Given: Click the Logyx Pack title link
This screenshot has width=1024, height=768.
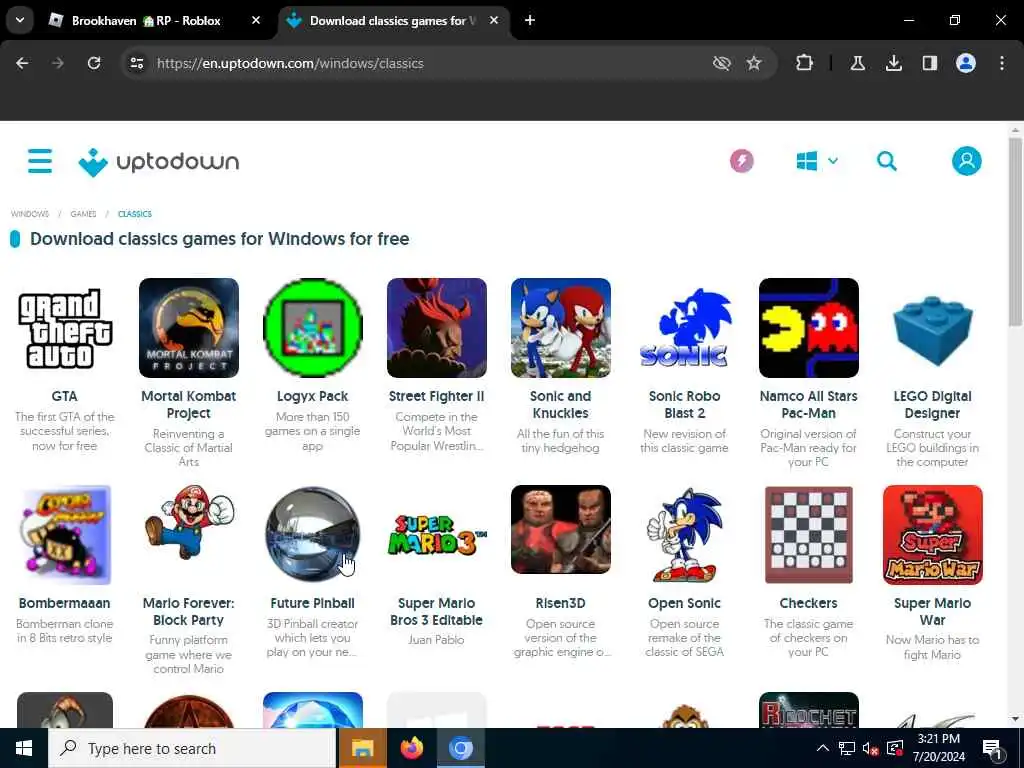Looking at the screenshot, I should (313, 396).
